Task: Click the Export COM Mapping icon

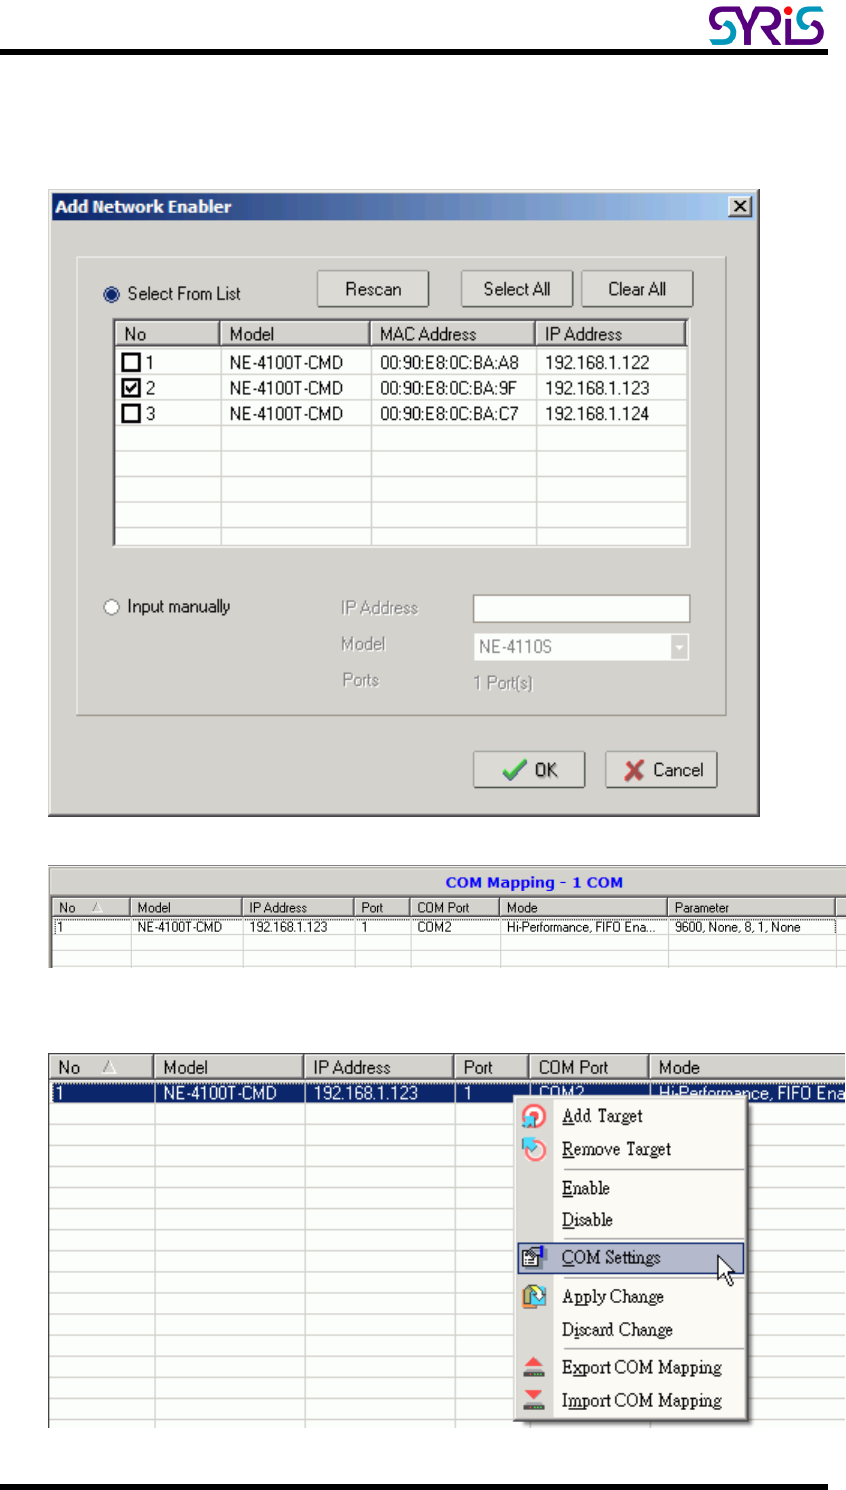Action: (x=534, y=1367)
